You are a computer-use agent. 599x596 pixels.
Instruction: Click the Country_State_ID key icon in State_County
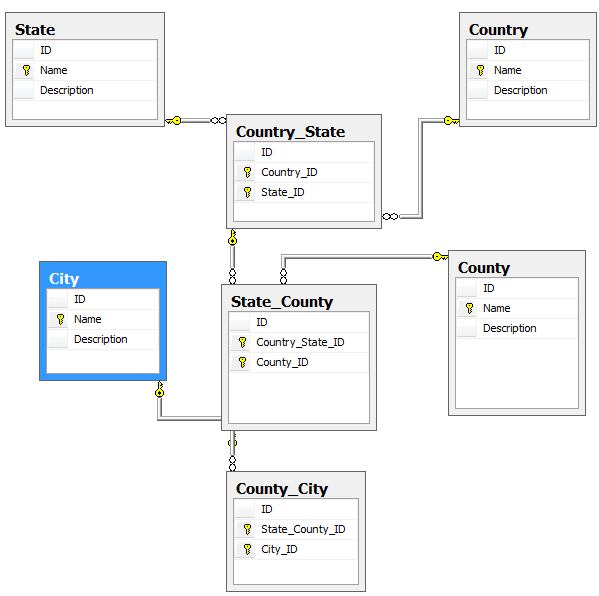click(x=242, y=342)
